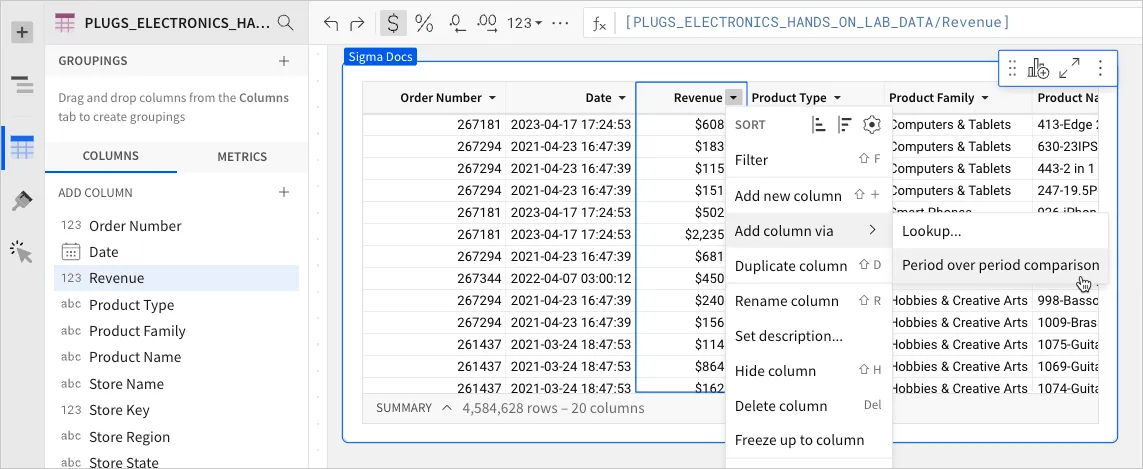This screenshot has width=1143, height=469.
Task: Select Store Name in the columns list
Action: [176, 384]
